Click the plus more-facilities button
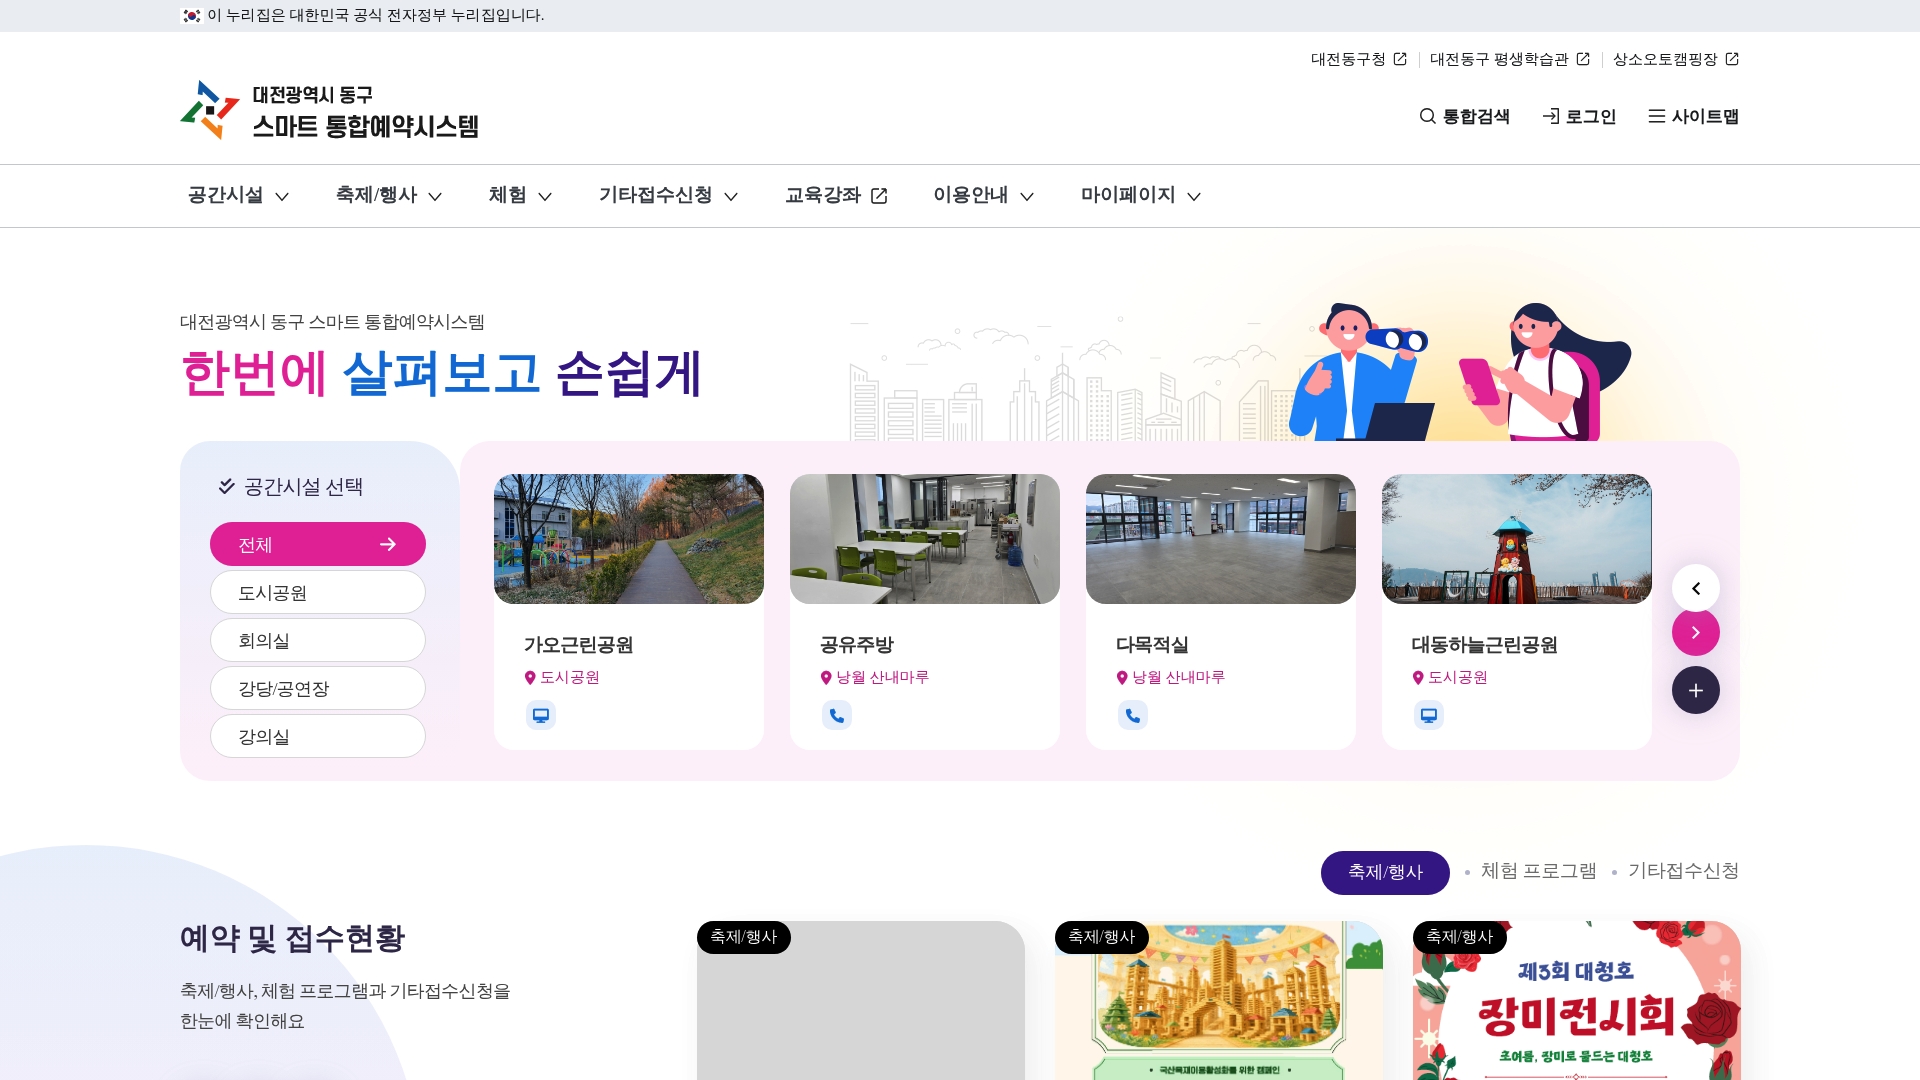The height and width of the screenshot is (1080, 1920). (1696, 690)
